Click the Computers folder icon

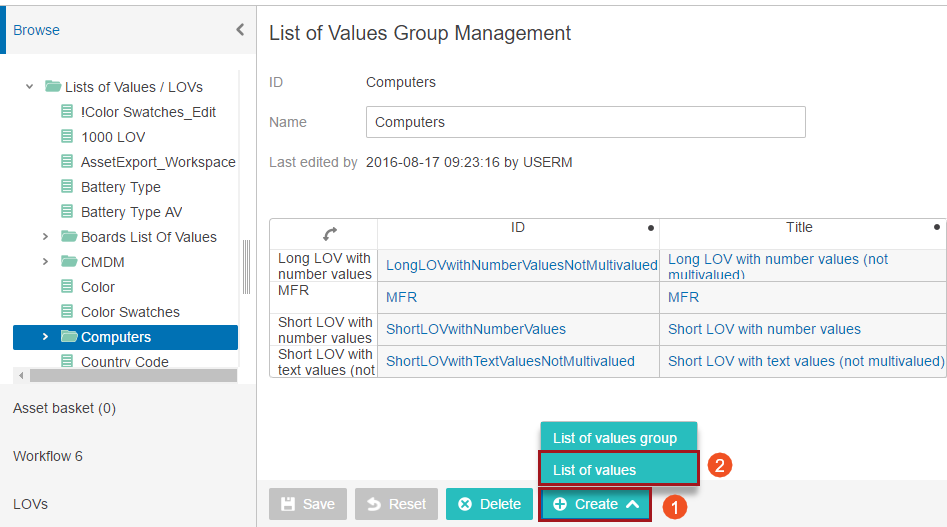pos(69,336)
